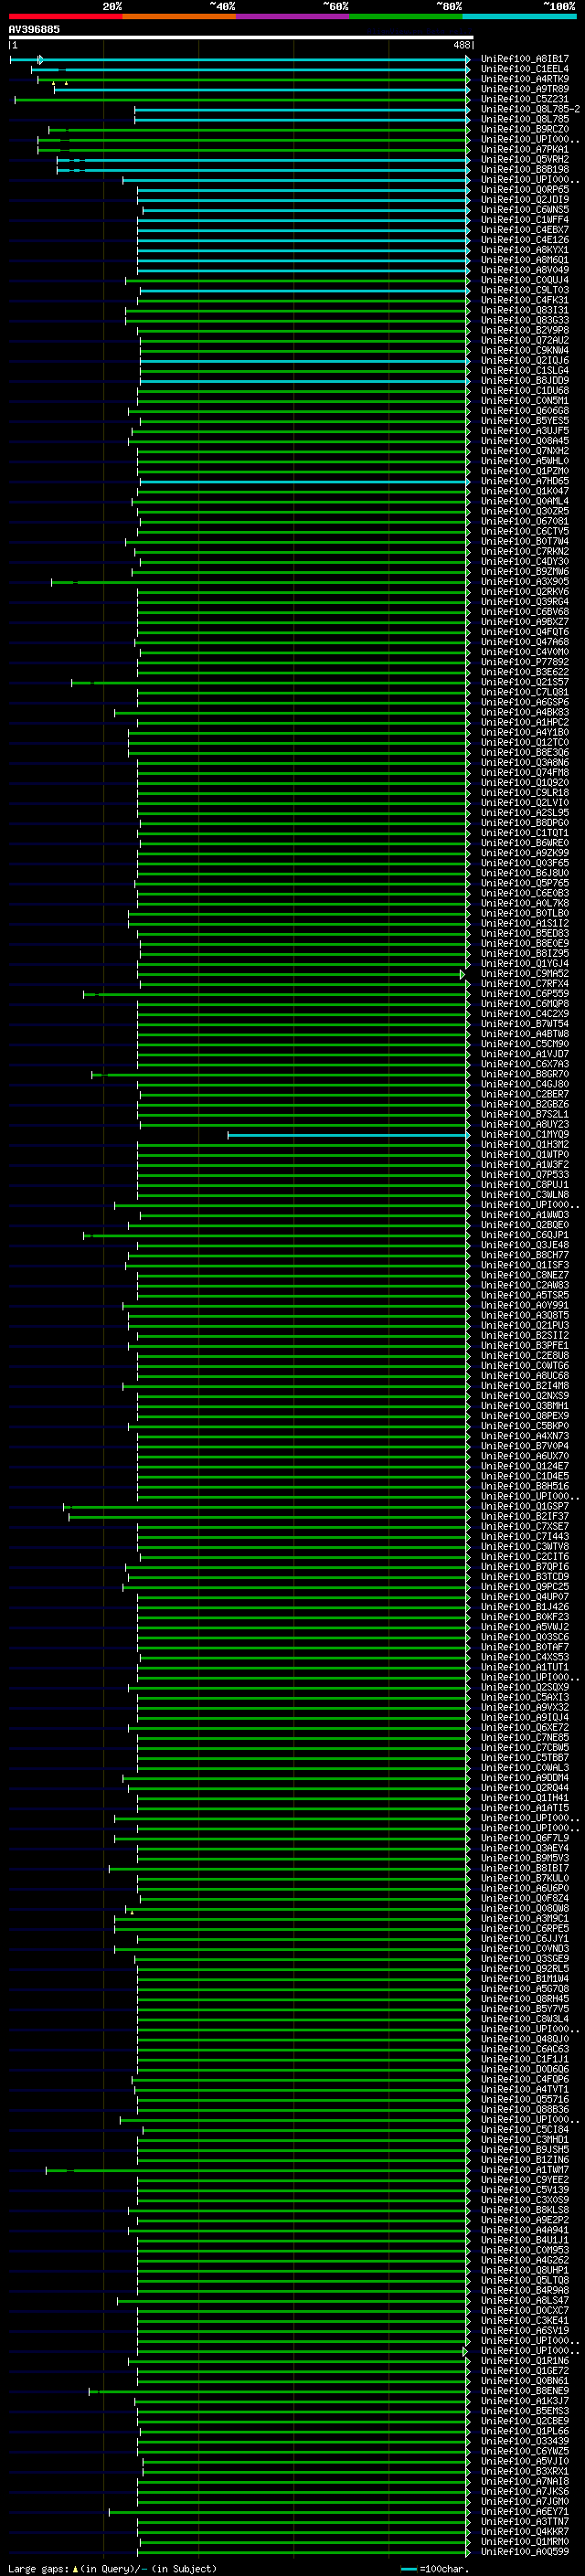Select hit label UniRef100_B9RCZ0
This screenshot has width=585, height=2576.
coord(524,129)
